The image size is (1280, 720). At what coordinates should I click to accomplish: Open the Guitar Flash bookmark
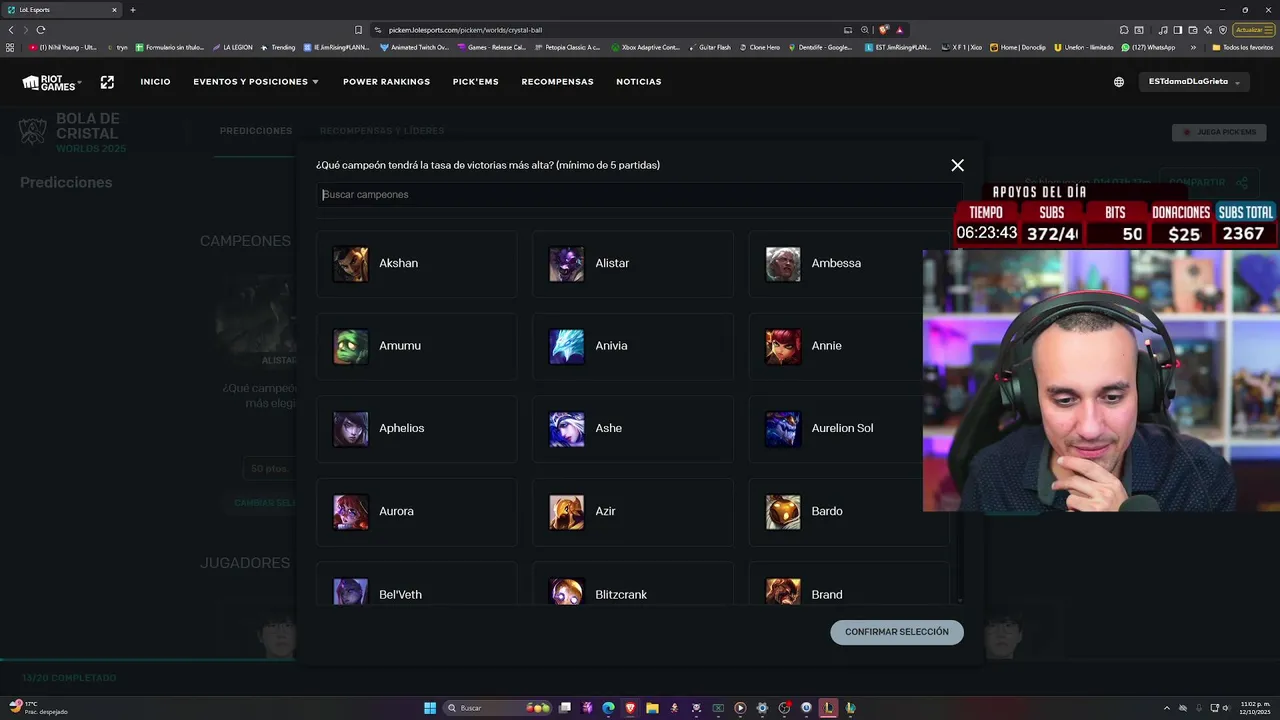(709, 47)
